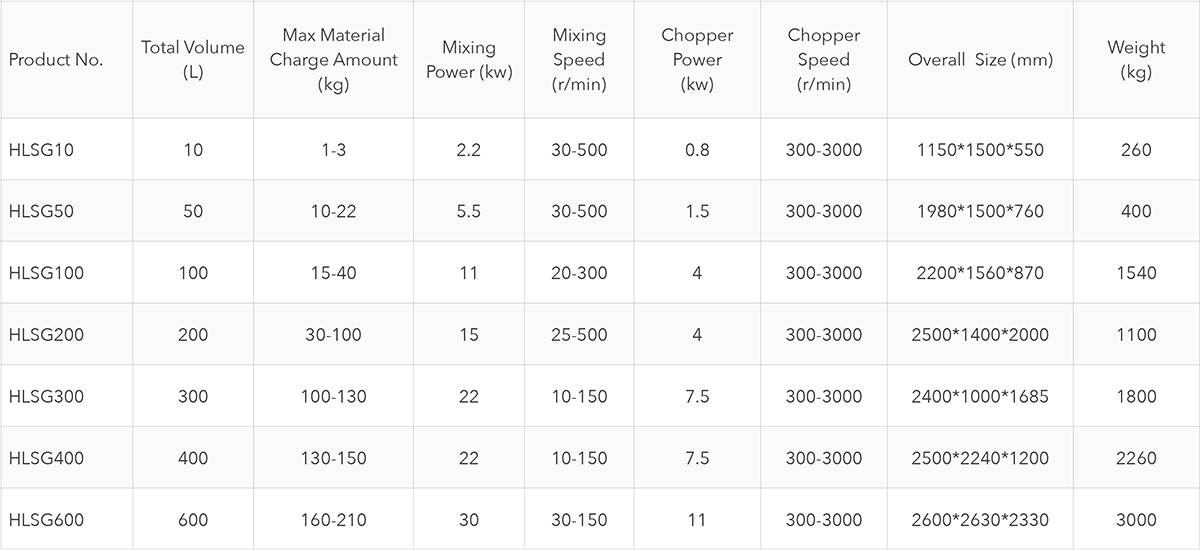The height and width of the screenshot is (551, 1200).
Task: Select the 0.8 chopper power cell
Action: point(698,150)
